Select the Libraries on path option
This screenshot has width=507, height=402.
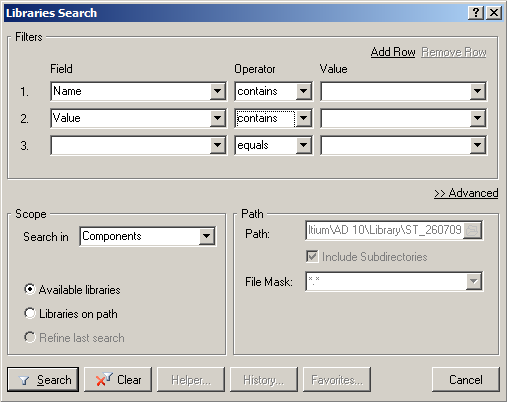(30, 313)
